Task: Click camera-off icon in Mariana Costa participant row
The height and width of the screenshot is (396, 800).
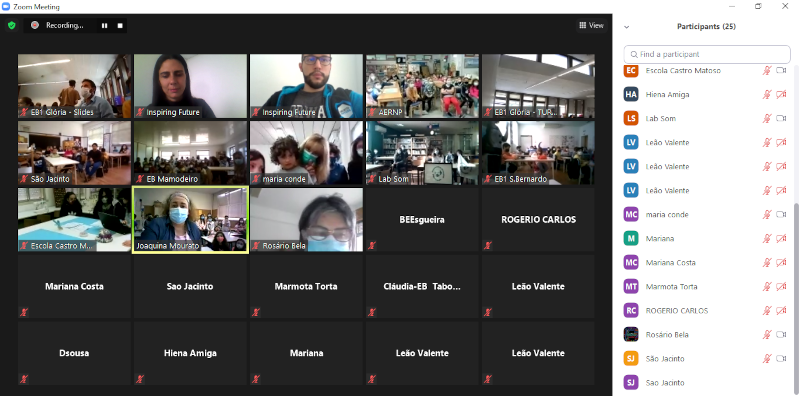Action: pyautogui.click(x=781, y=262)
